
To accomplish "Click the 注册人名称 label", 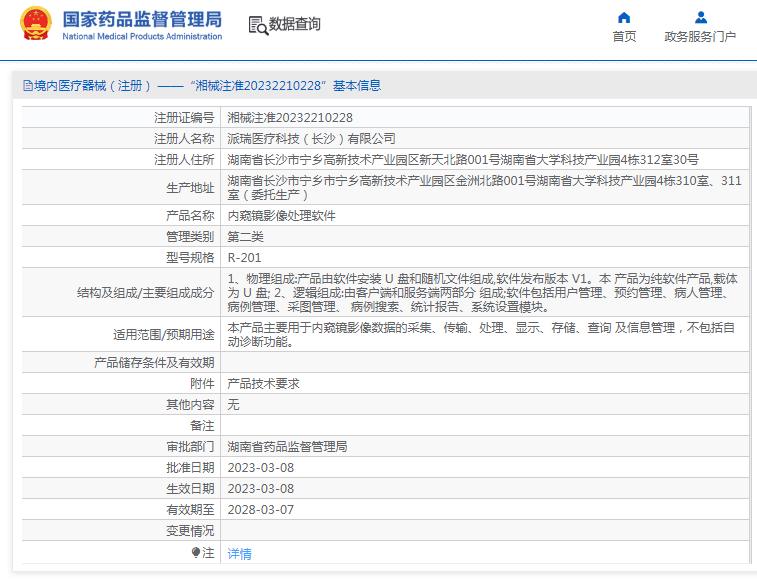I will click(184, 139).
